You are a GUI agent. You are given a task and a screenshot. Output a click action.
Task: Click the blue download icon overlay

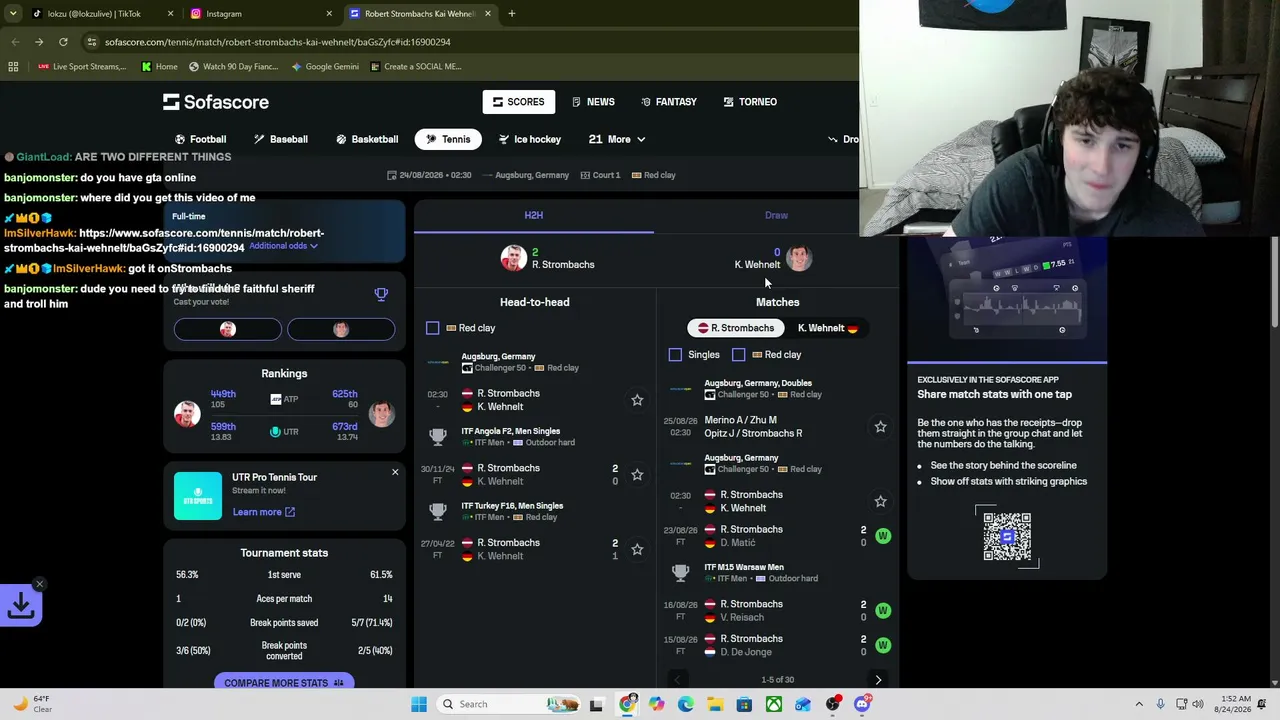click(x=20, y=605)
